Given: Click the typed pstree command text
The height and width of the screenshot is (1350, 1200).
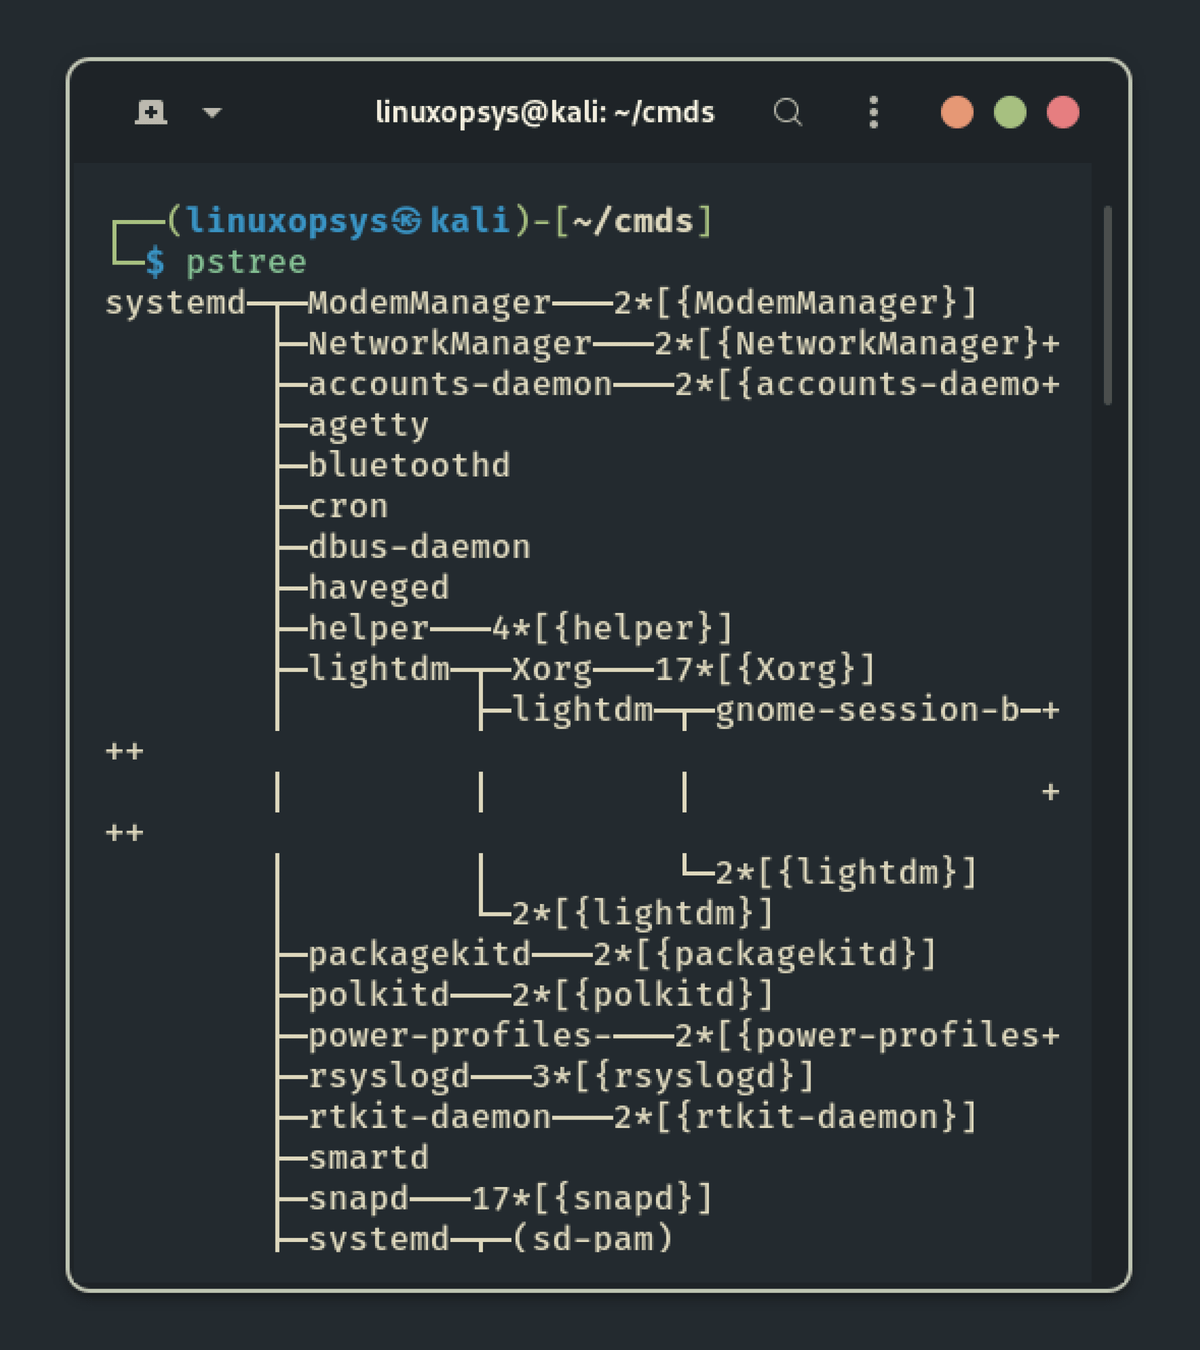Looking at the screenshot, I should tap(246, 262).
